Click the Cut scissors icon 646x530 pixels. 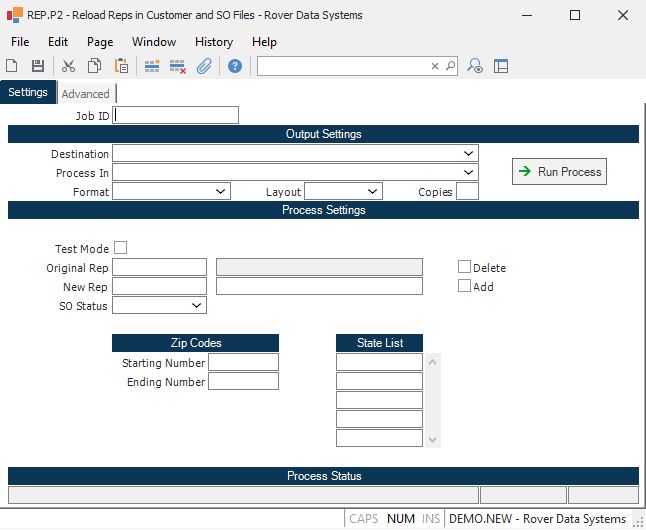point(68,66)
